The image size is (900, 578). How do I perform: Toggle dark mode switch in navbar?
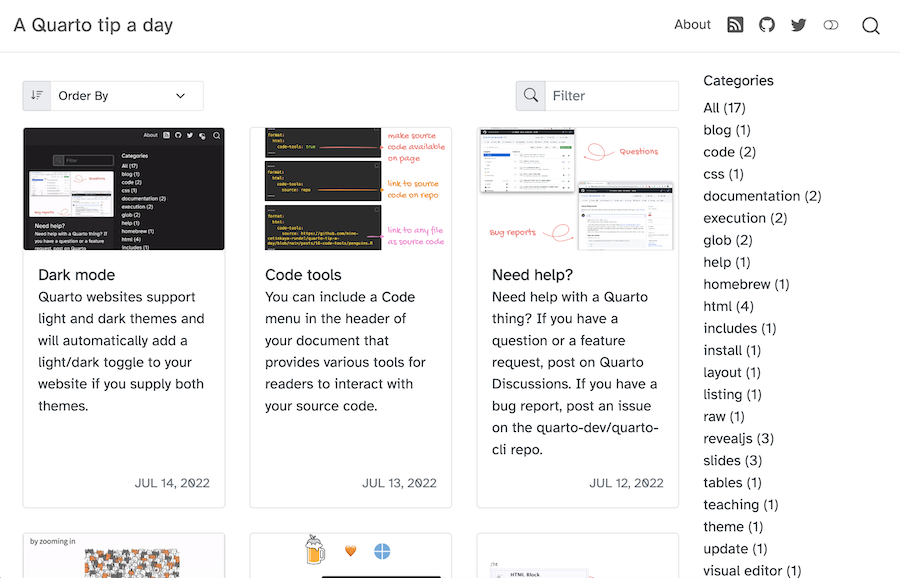[830, 25]
